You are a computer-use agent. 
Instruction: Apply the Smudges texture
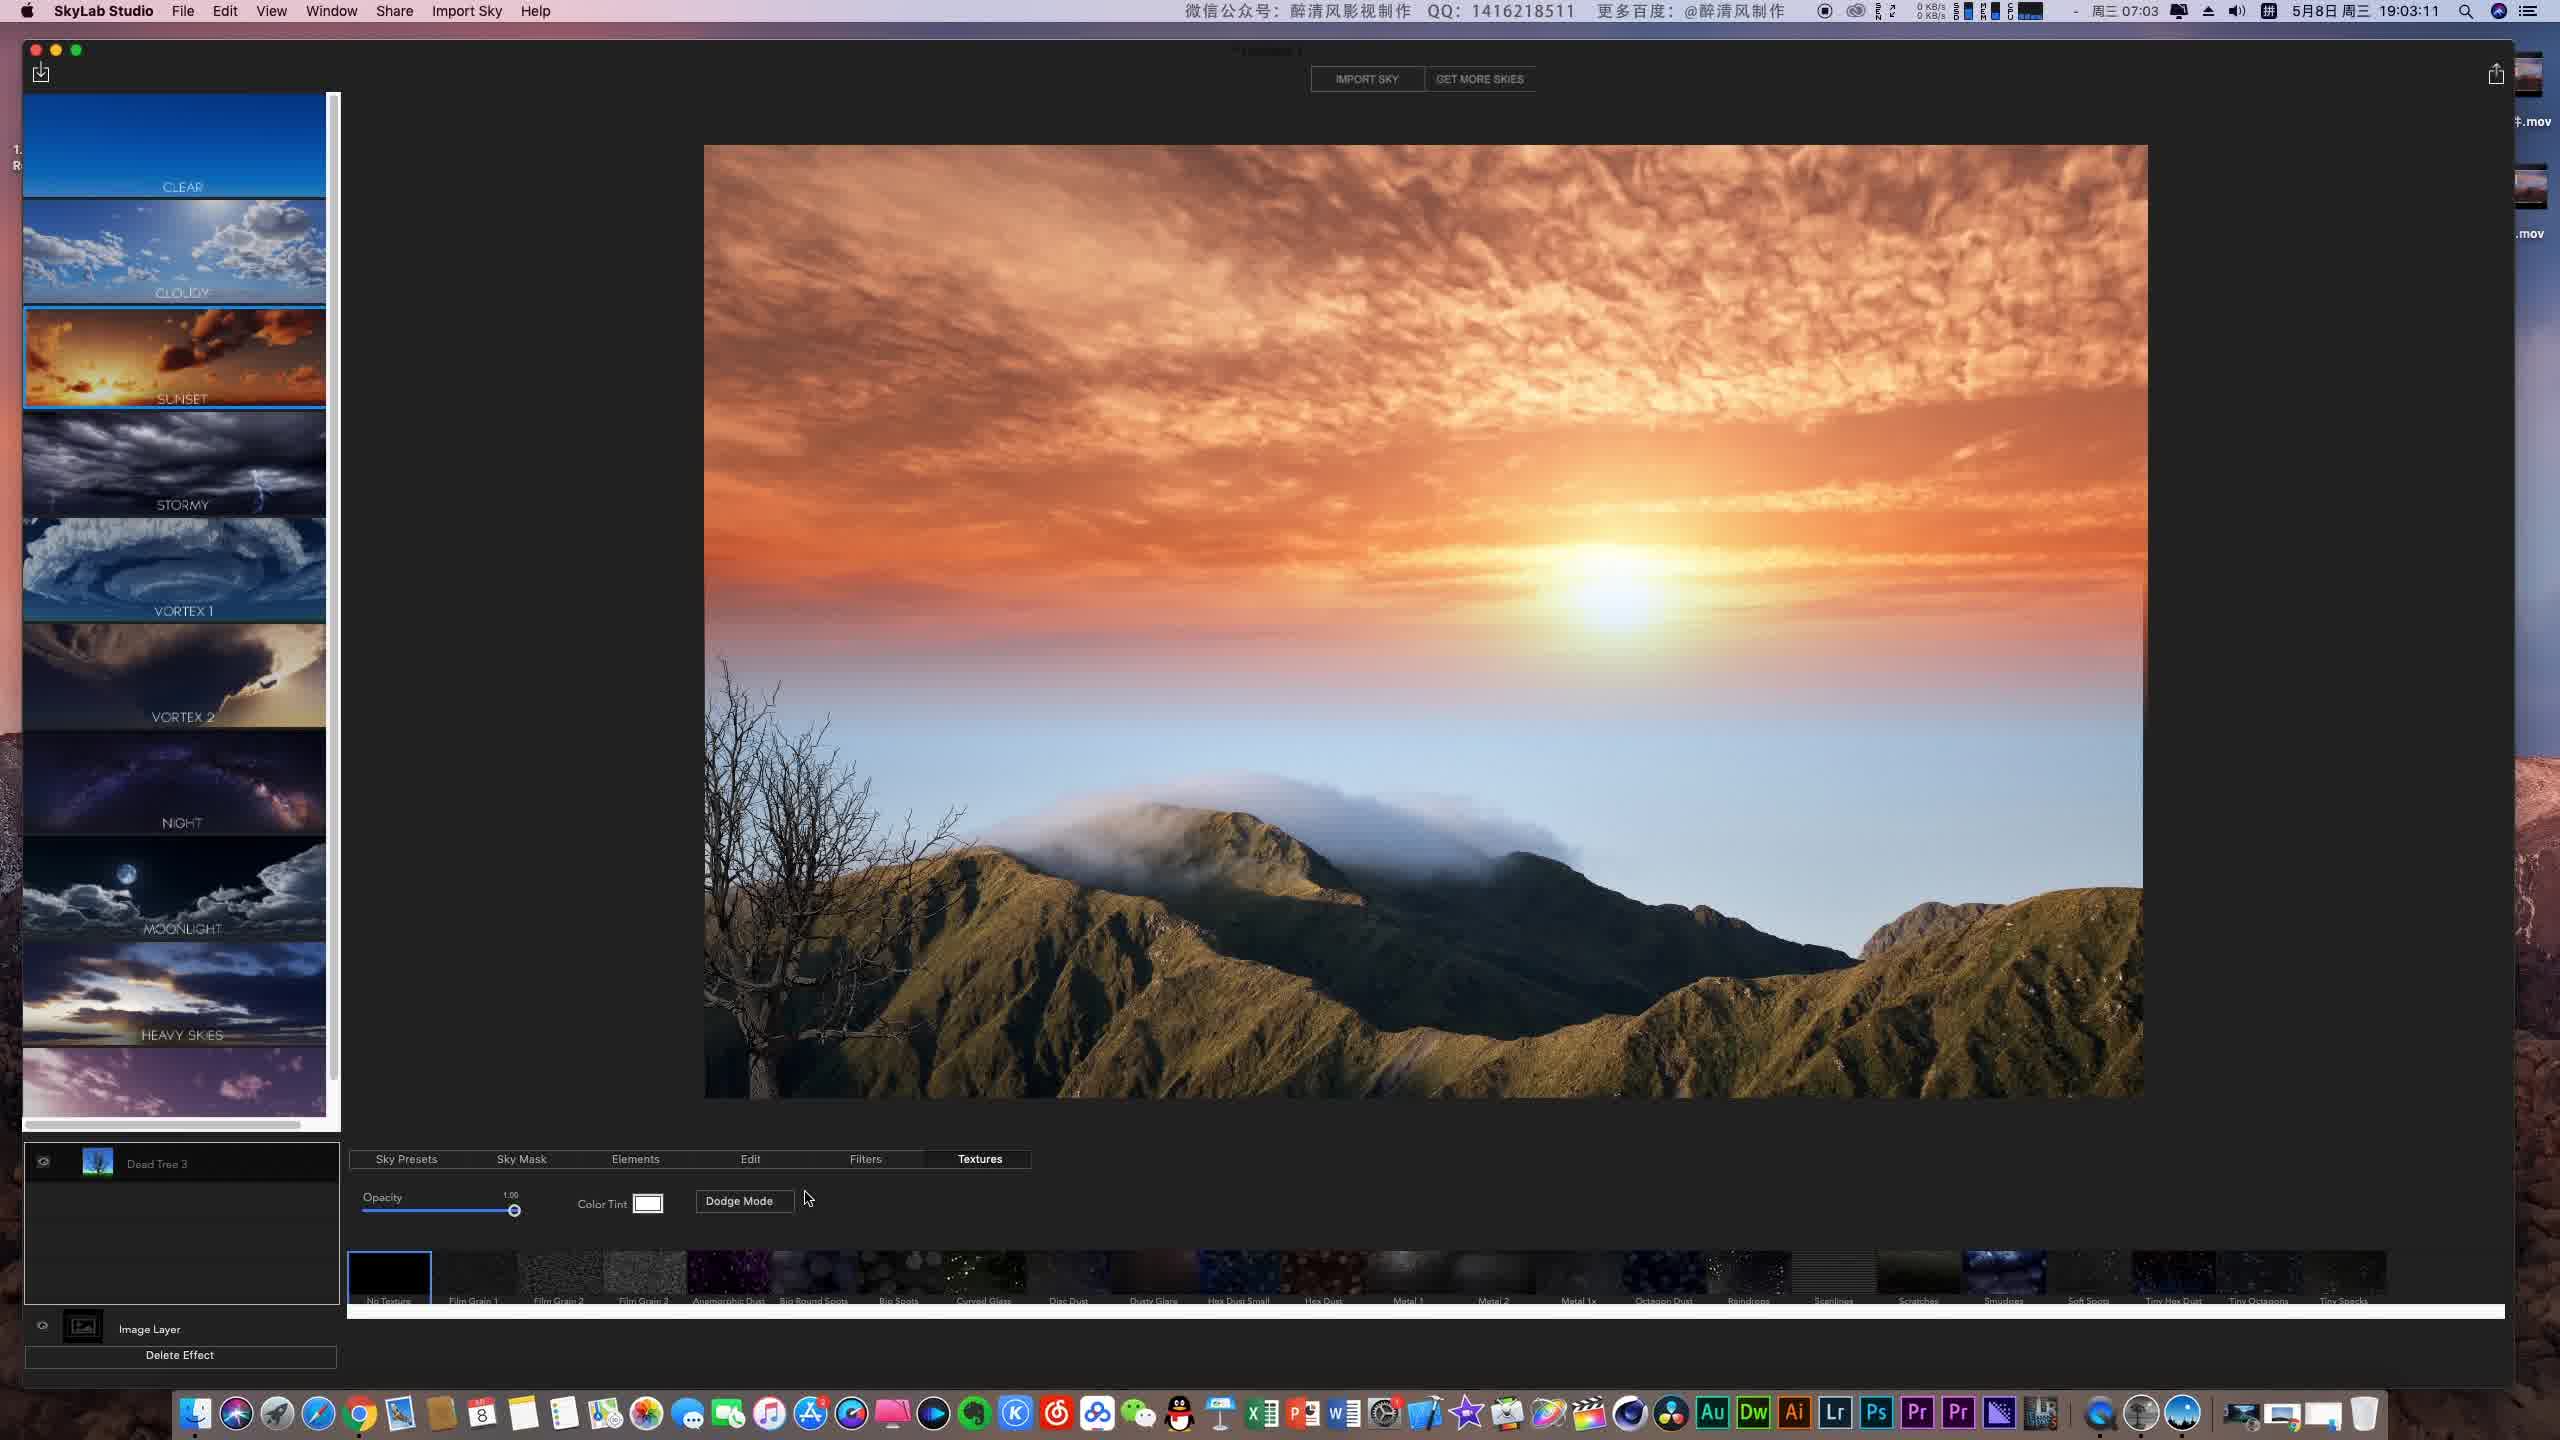click(x=2004, y=1277)
